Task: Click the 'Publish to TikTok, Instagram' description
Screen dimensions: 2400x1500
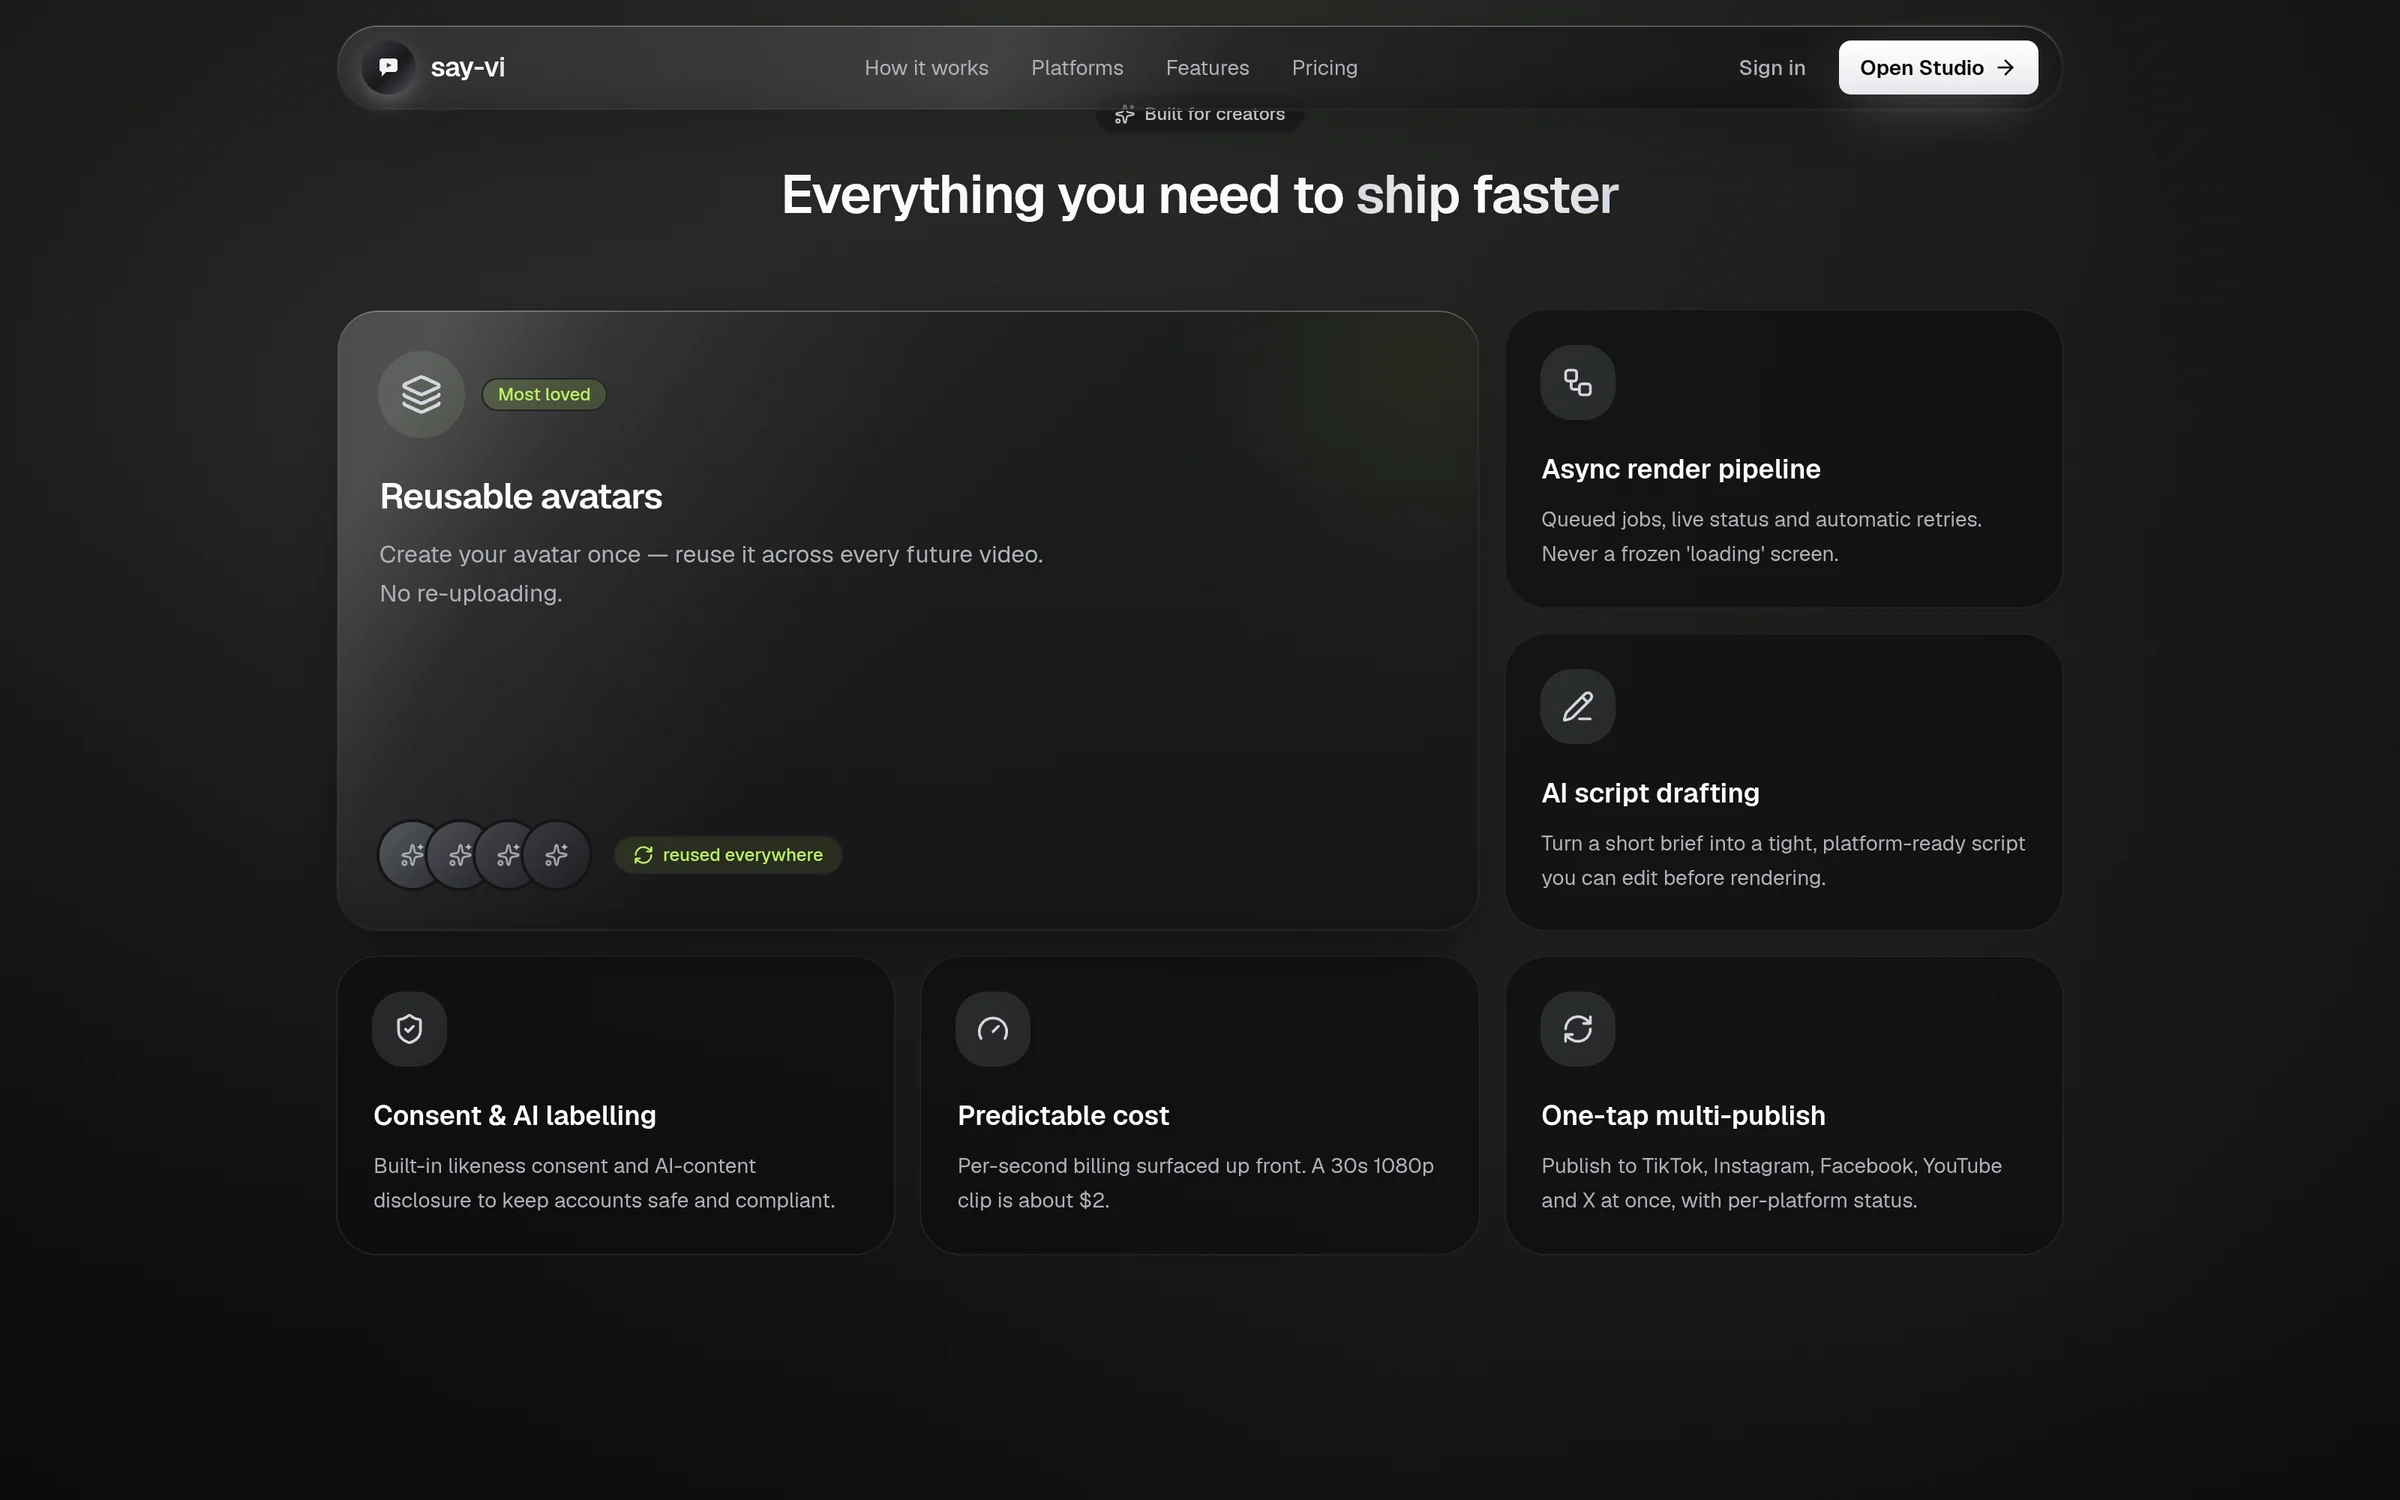Action: pyautogui.click(x=1771, y=1183)
